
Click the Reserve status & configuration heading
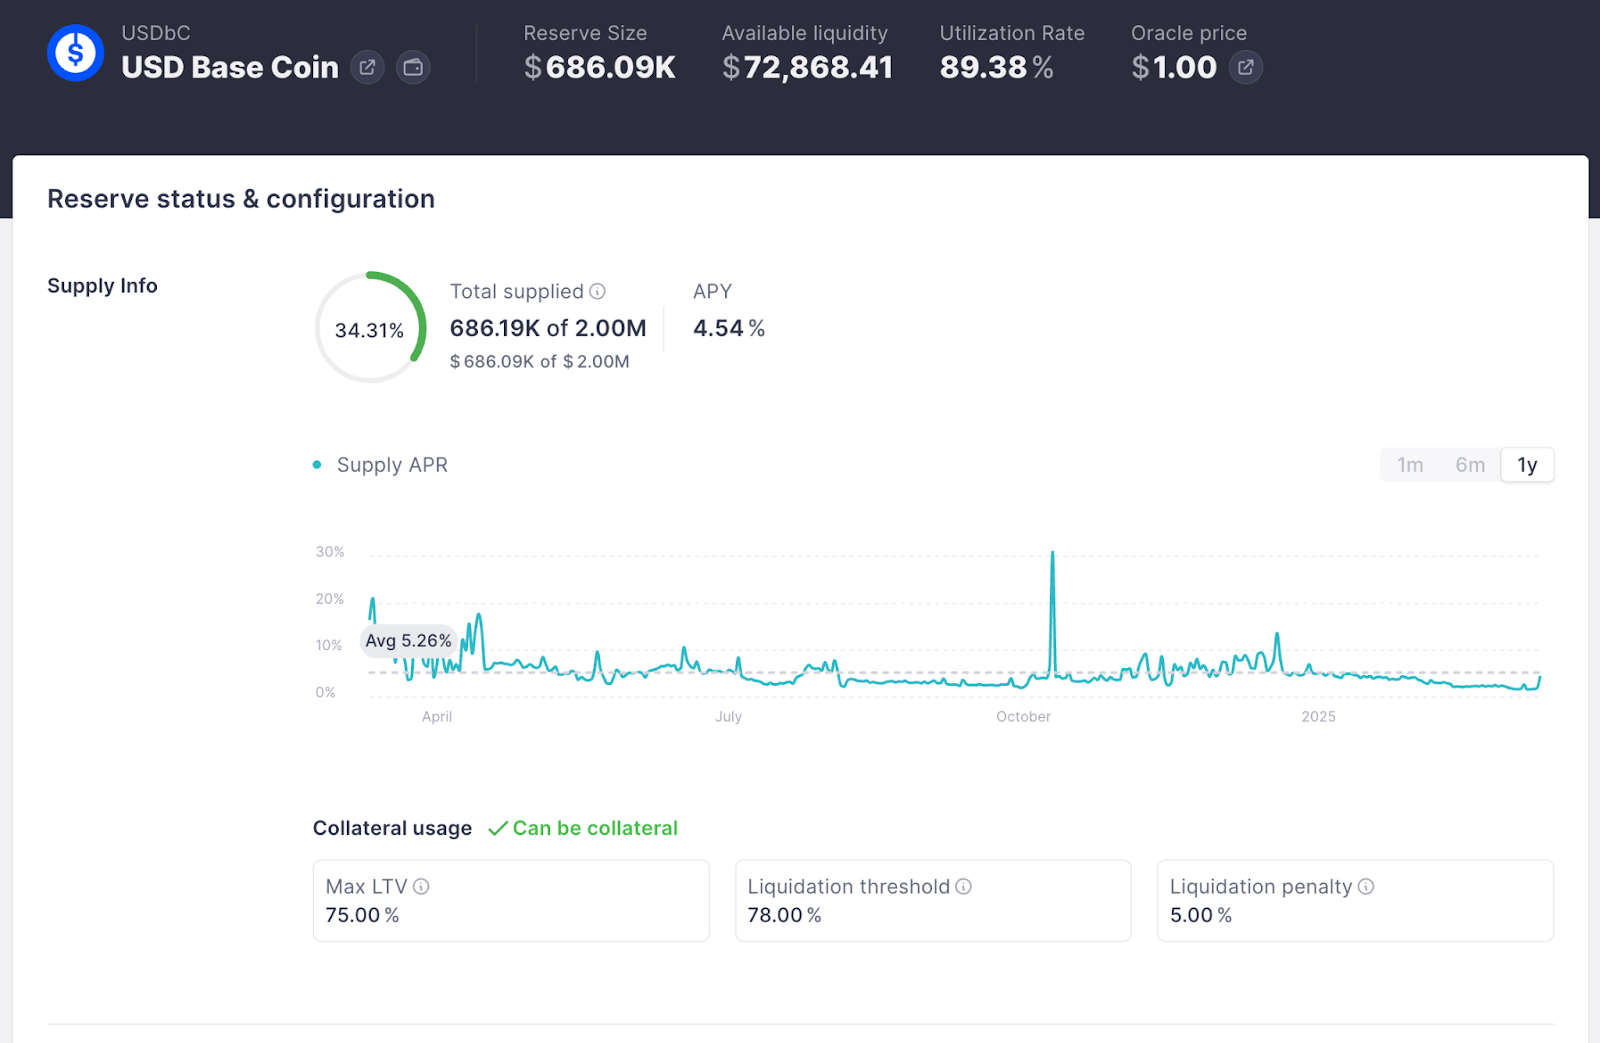(241, 199)
